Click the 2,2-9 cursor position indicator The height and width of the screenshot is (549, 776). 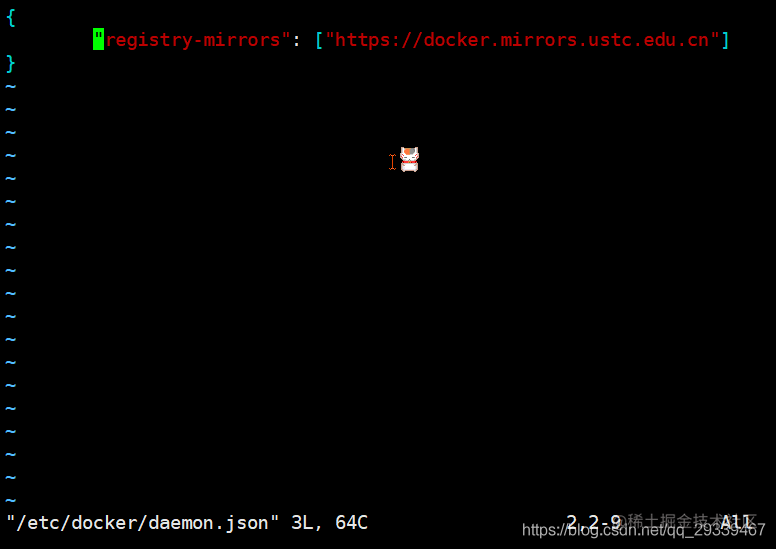point(593,522)
